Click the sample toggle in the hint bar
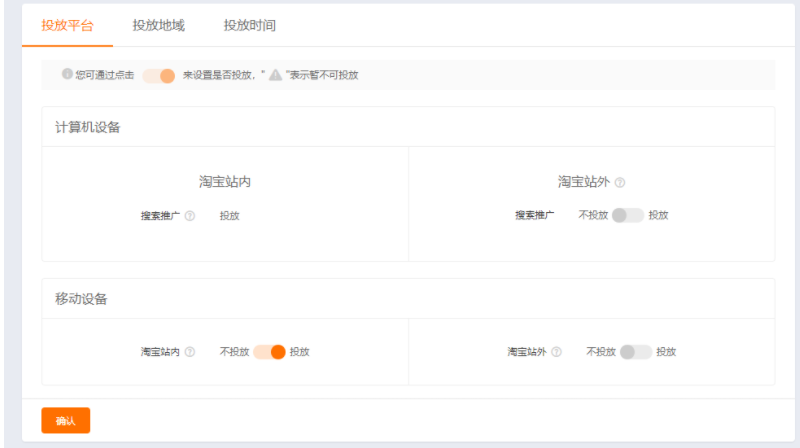The height and width of the screenshot is (448, 800). 159,75
